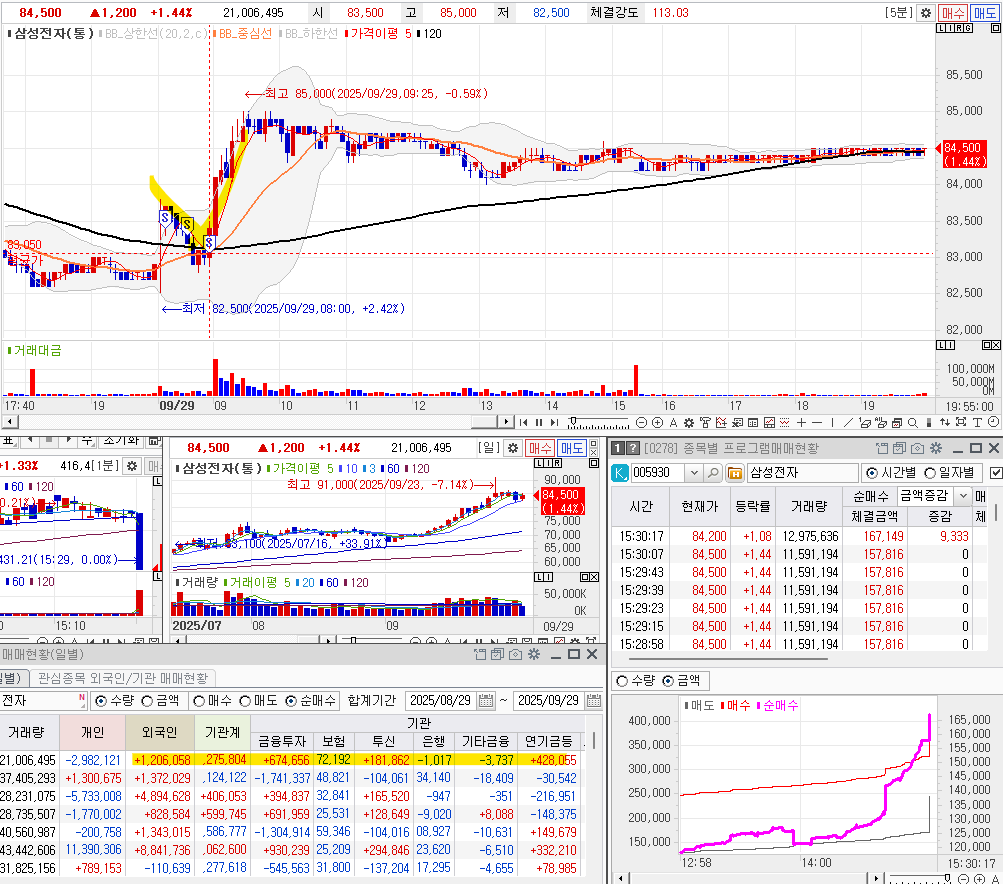Click the erase-all drawings tool
This screenshot has height=884, width=1003.
881,422
